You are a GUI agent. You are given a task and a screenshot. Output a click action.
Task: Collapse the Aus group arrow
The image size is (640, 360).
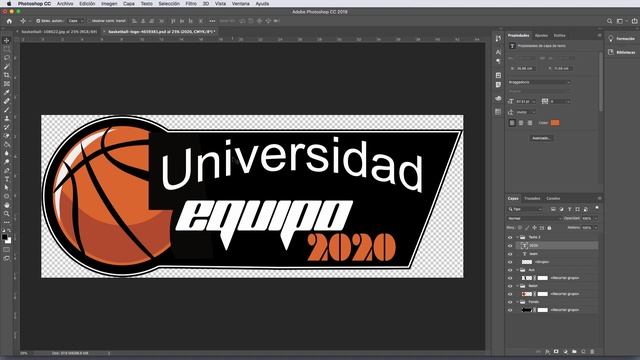pos(518,270)
